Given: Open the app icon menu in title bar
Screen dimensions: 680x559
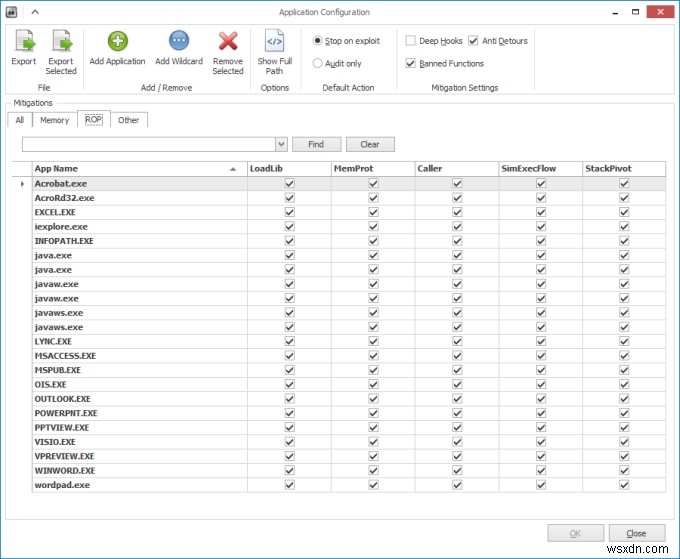Looking at the screenshot, I should 12,12.
